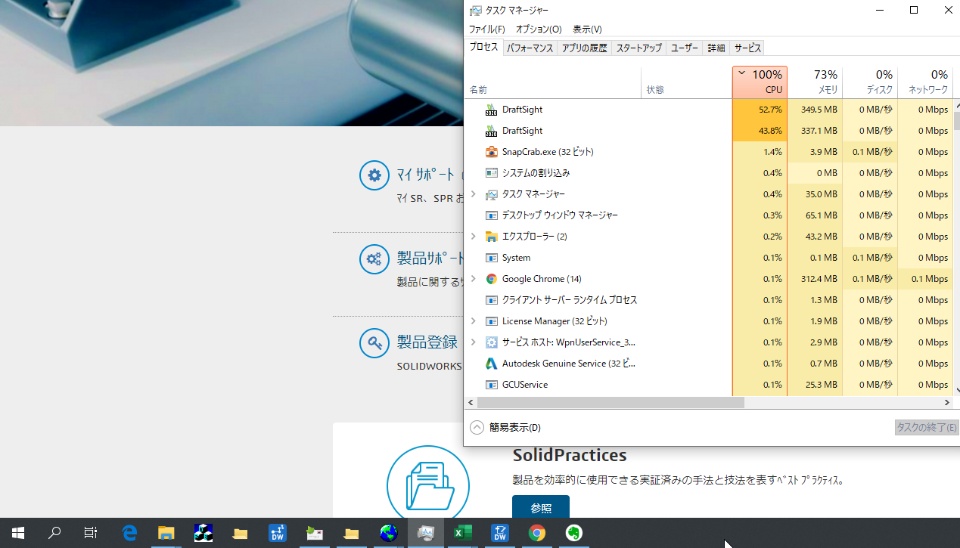Open the mail envelope icon on taskbar

tap(315, 533)
